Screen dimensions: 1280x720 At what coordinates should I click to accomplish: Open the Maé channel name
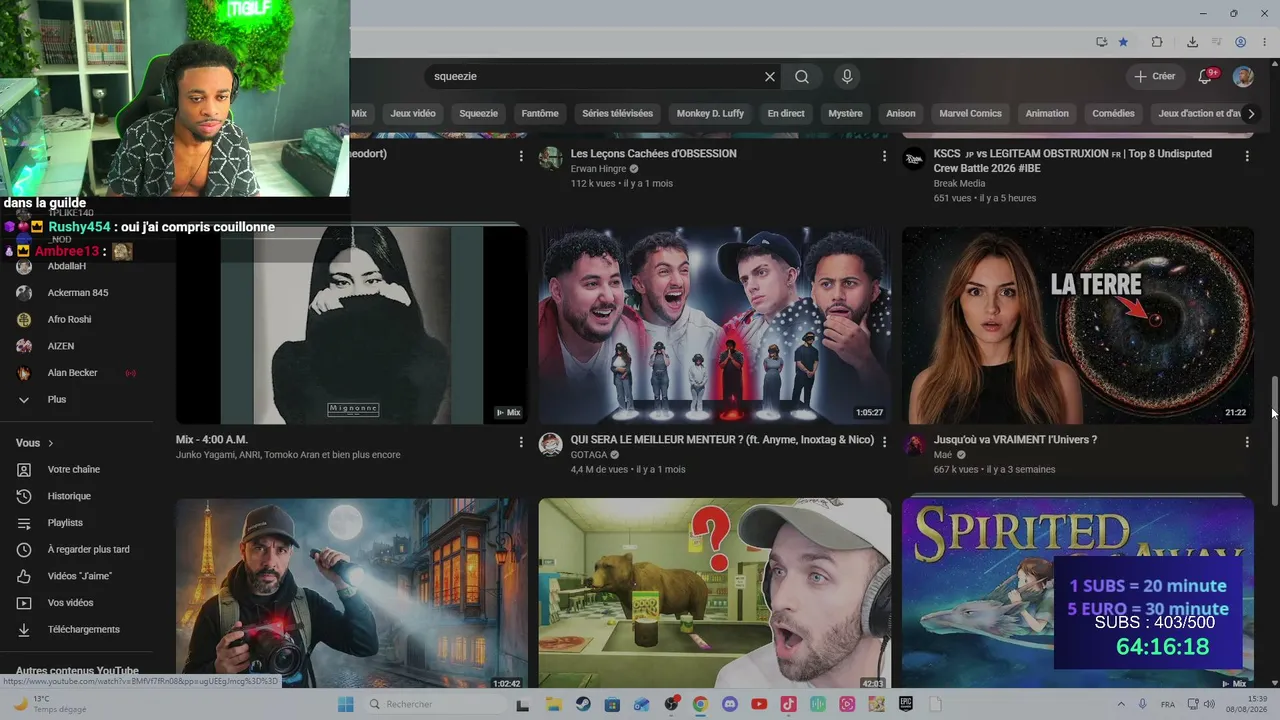943,455
